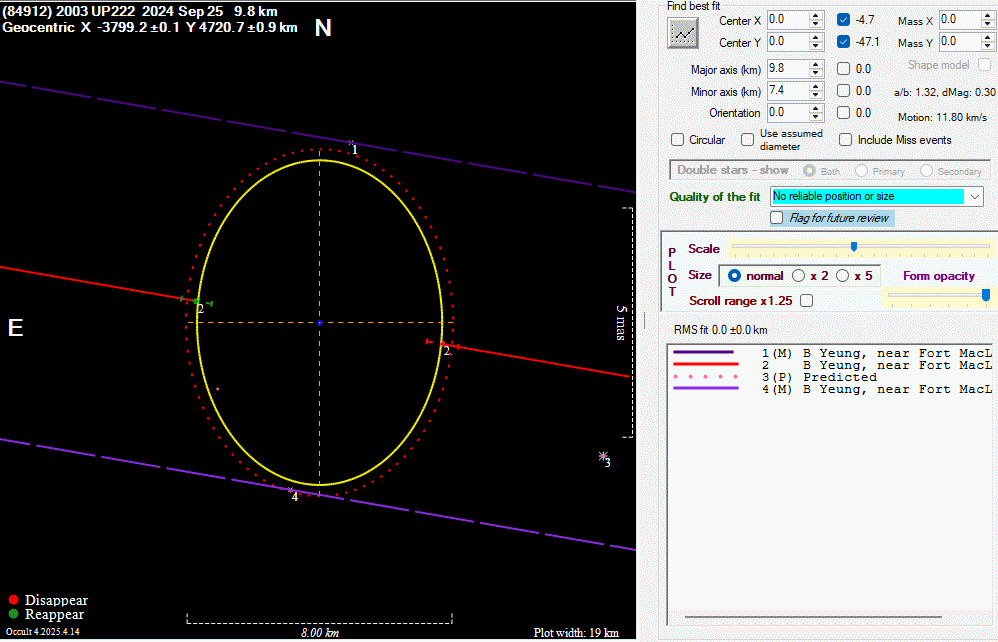Click the Find best fit graph button
The width and height of the screenshot is (998, 642).
pos(684,31)
